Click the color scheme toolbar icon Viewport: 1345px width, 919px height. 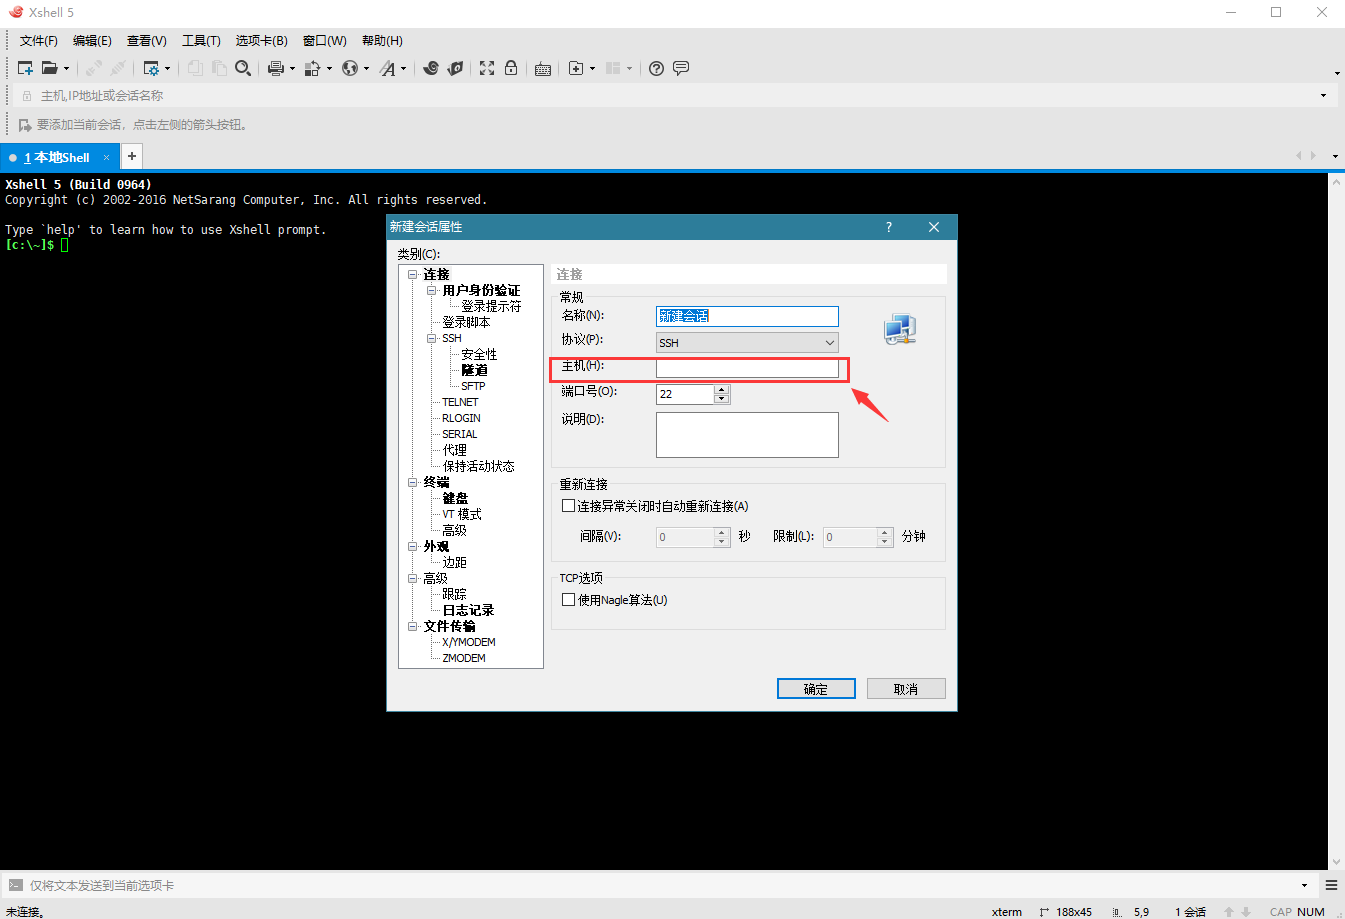click(x=312, y=68)
